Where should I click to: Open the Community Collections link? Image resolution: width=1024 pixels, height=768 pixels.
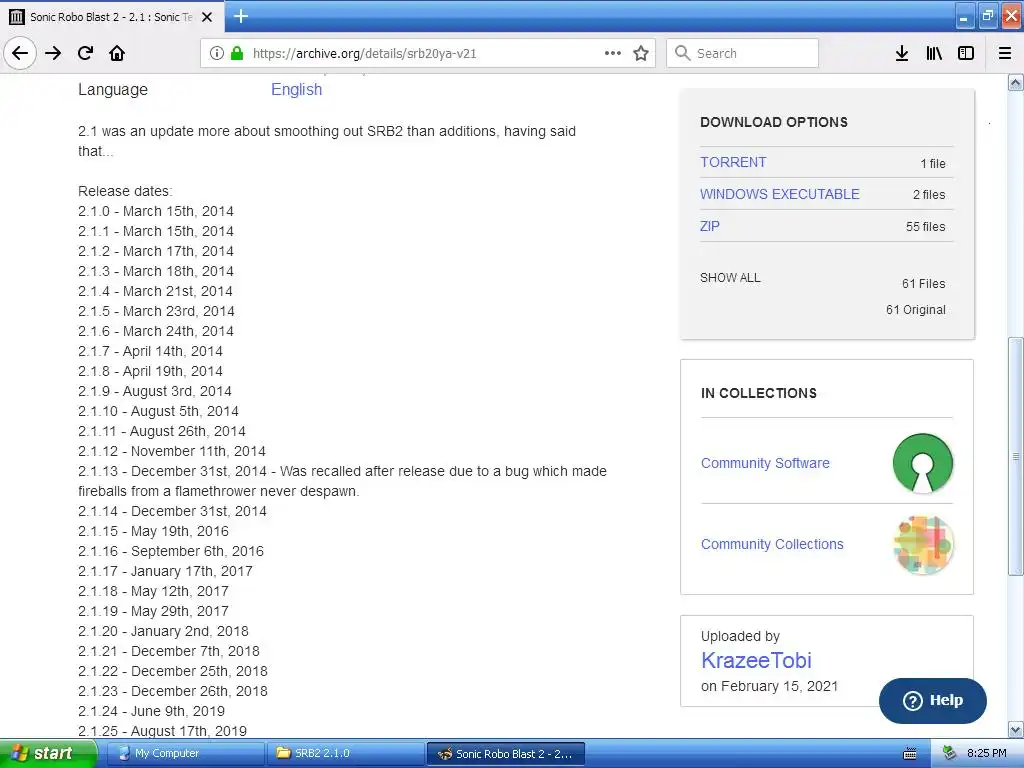pyautogui.click(x=772, y=544)
